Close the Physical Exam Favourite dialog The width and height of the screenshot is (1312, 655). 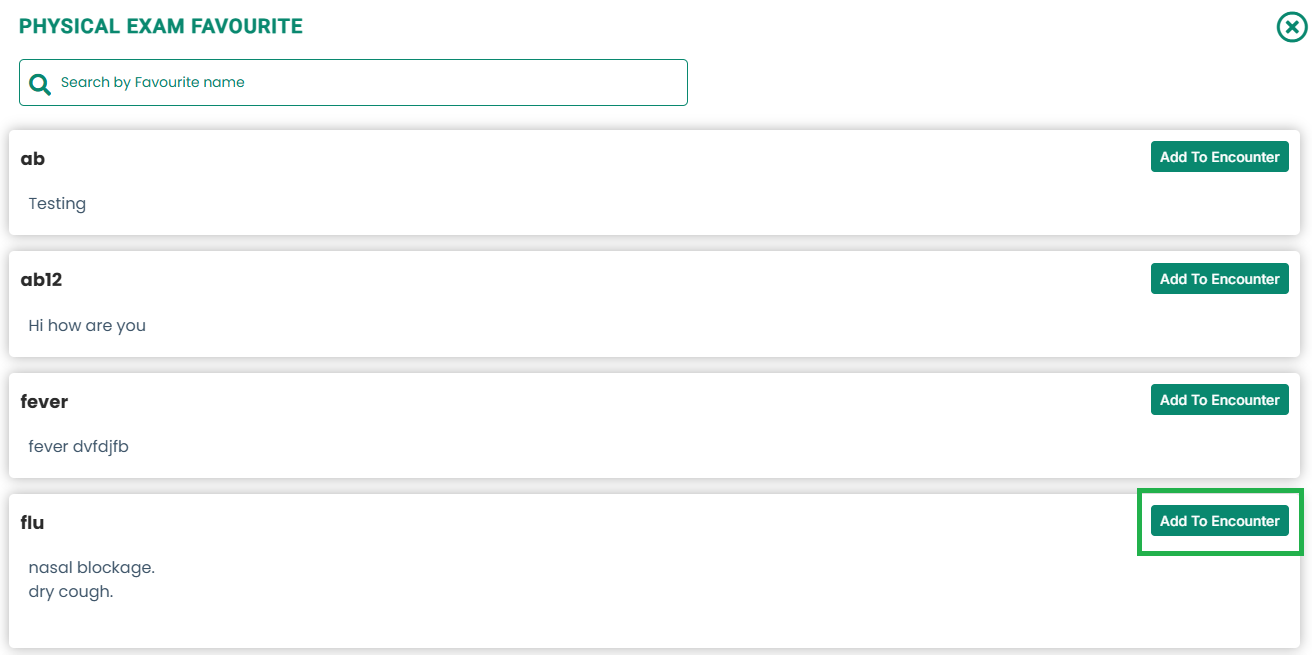[x=1292, y=27]
